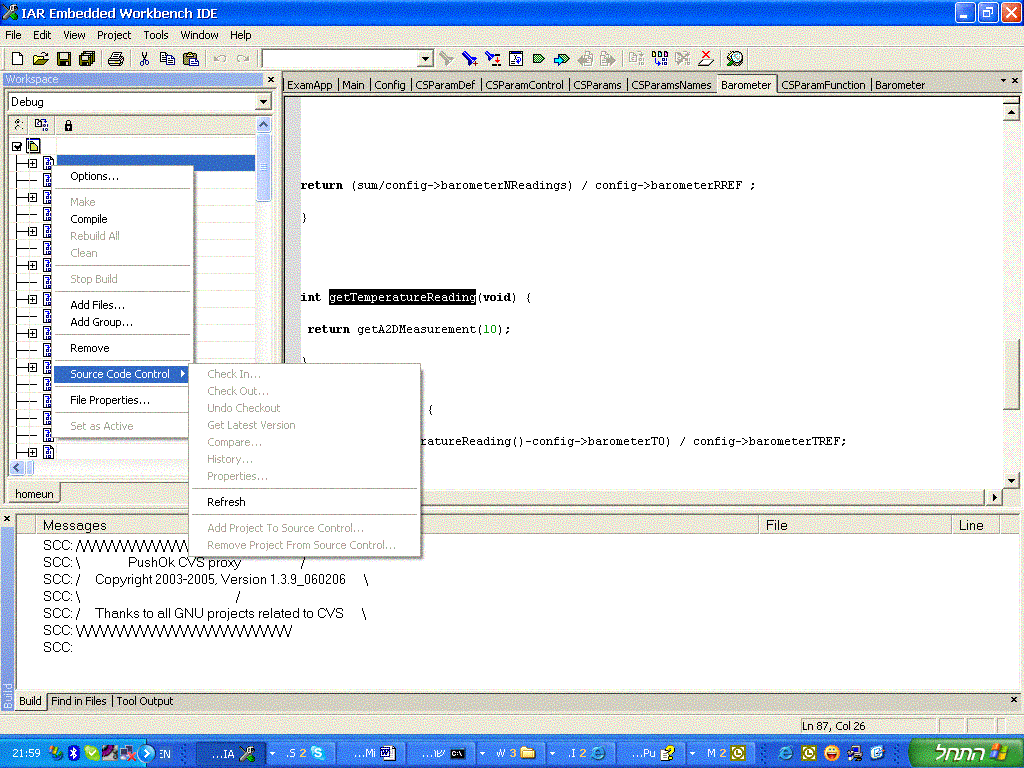Click the magnifier icon at toolbar end
Viewport: 1024px width, 768px height.
[x=735, y=59]
